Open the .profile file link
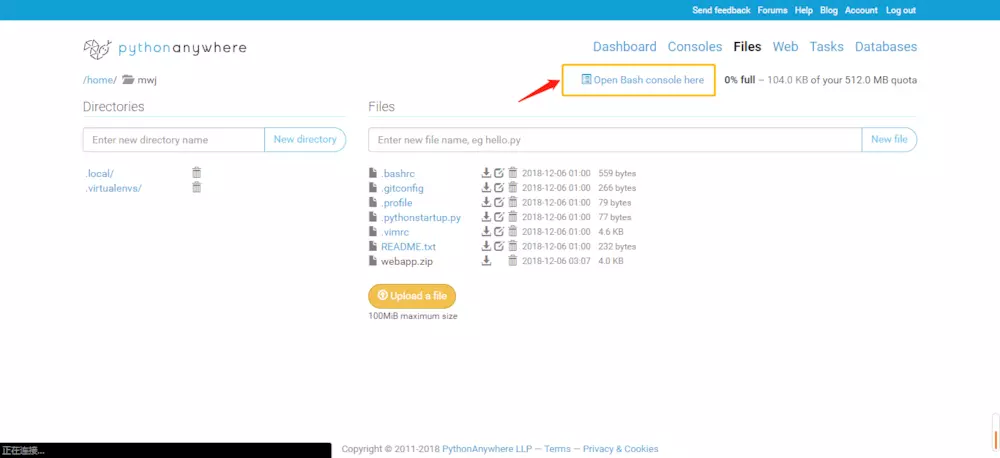 click(397, 203)
